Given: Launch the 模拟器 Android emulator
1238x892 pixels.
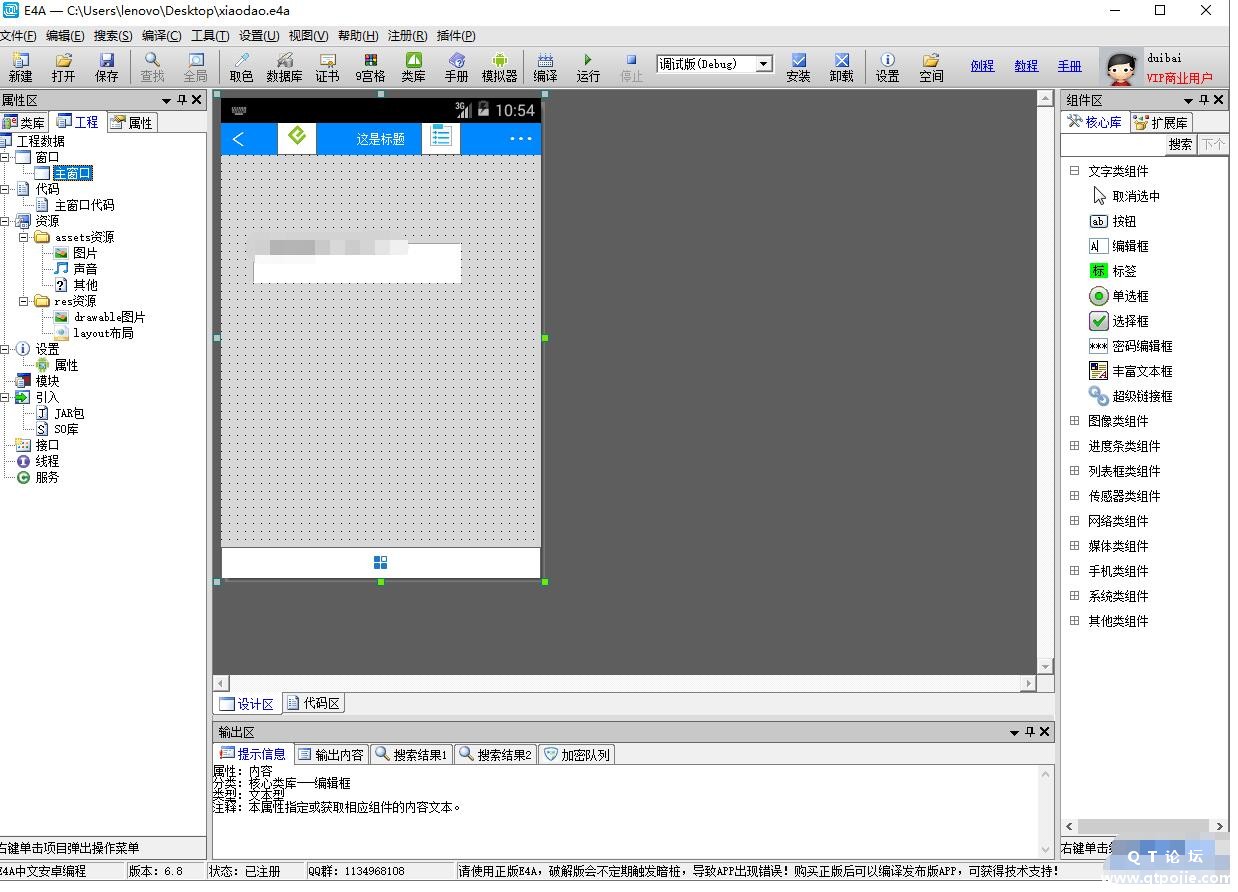Looking at the screenshot, I should click(x=499, y=67).
